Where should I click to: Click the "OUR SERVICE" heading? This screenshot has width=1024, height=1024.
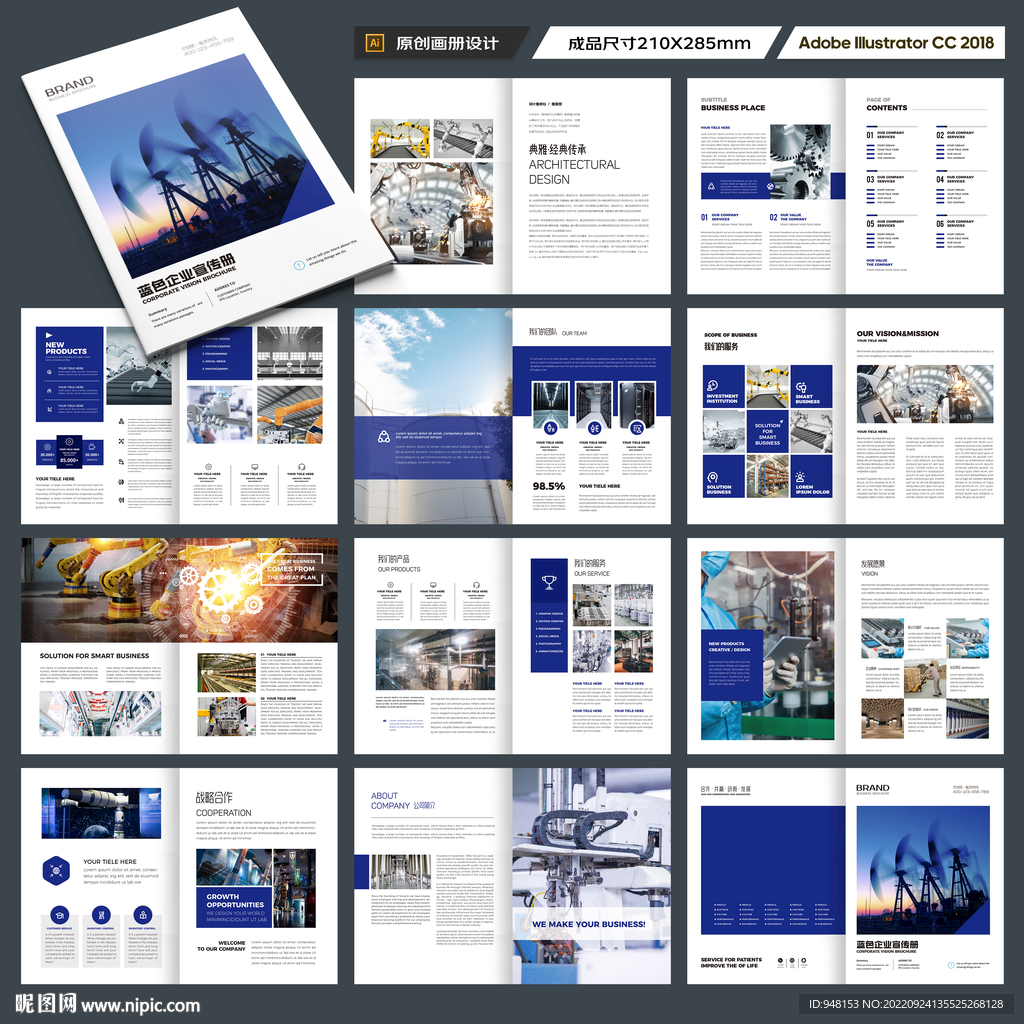592,573
